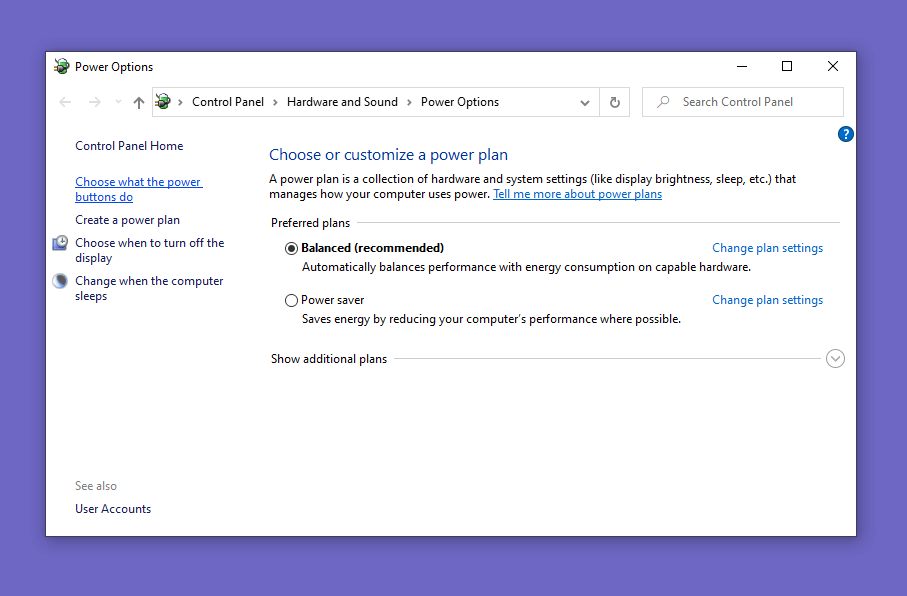Click the back navigation arrow
The image size is (907, 596).
coord(65,102)
